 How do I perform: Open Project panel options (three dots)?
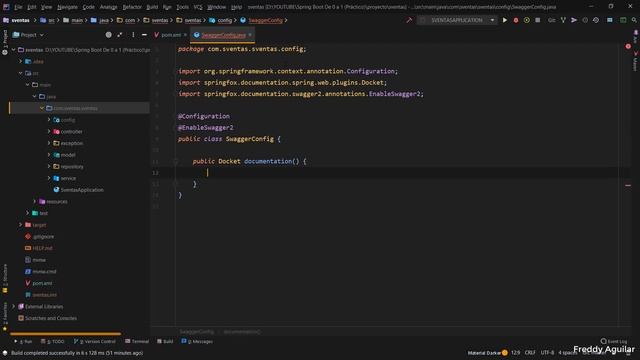[133, 35]
